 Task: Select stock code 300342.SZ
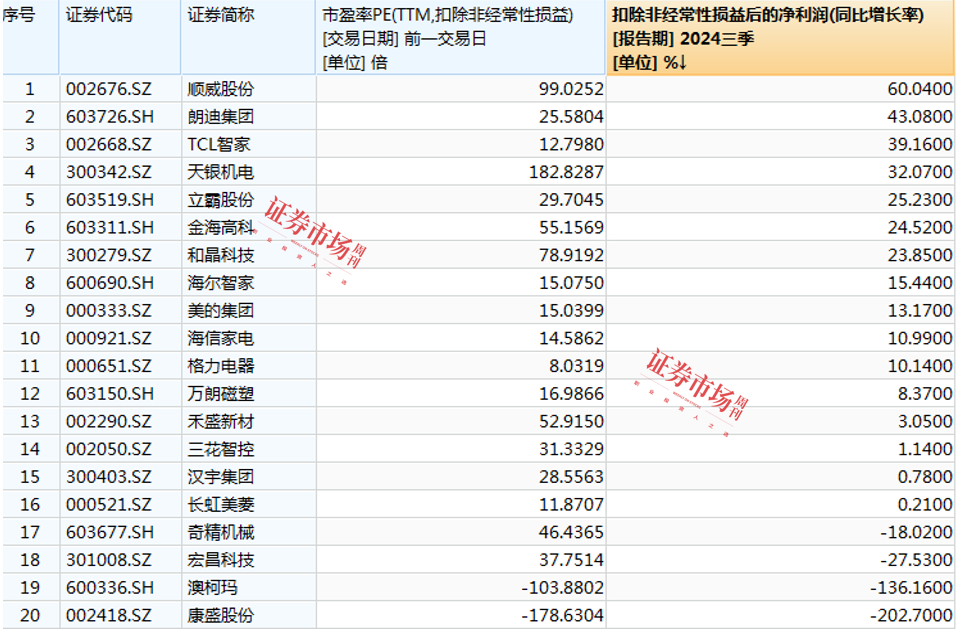click(109, 172)
